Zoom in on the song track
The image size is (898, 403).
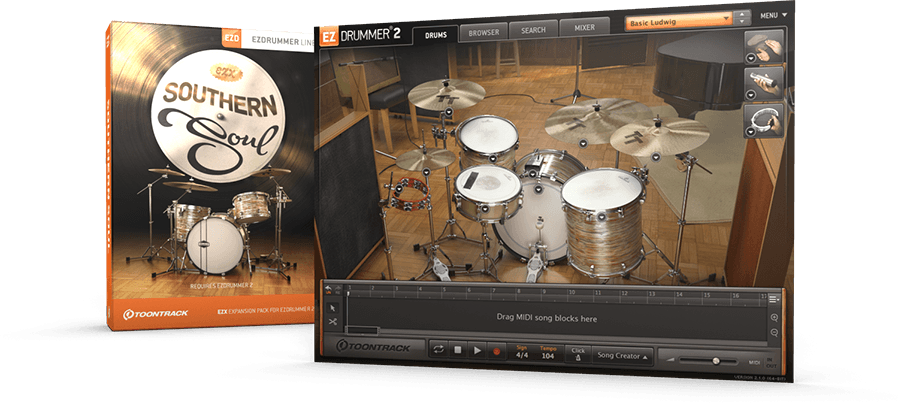click(774, 318)
